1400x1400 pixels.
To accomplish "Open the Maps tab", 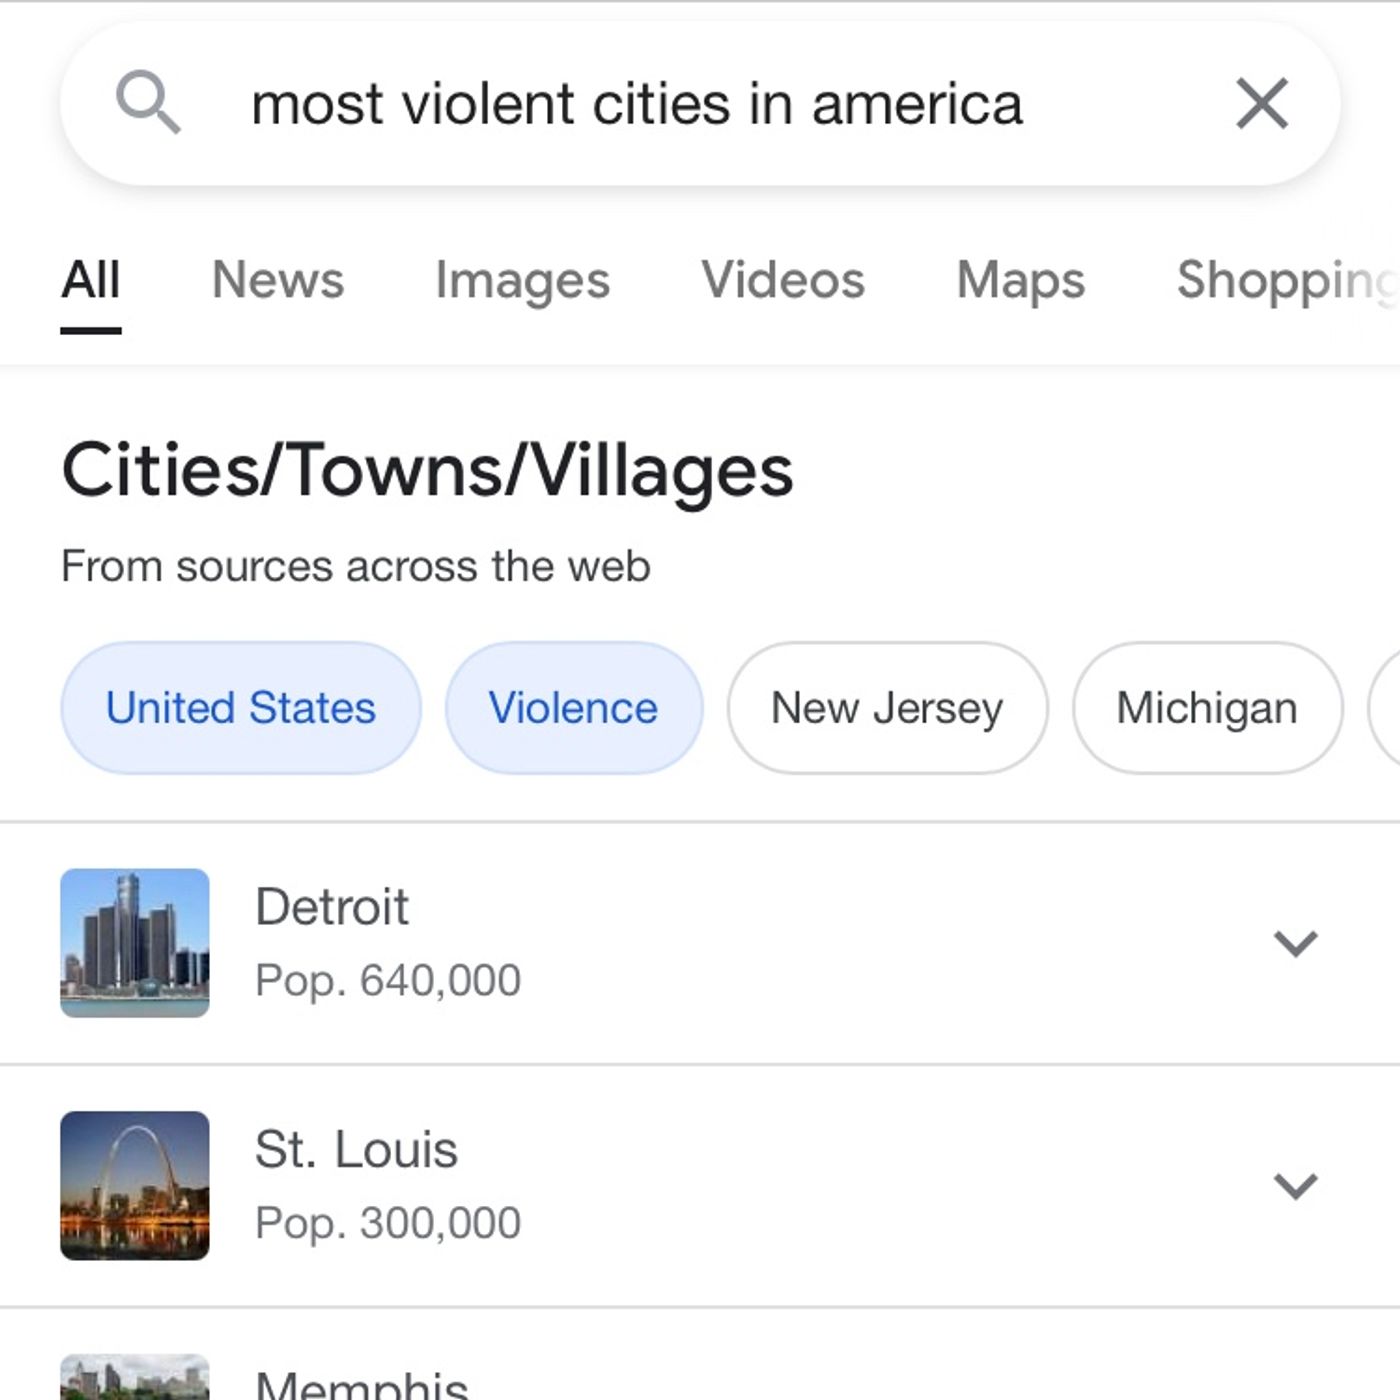I will tap(1020, 280).
